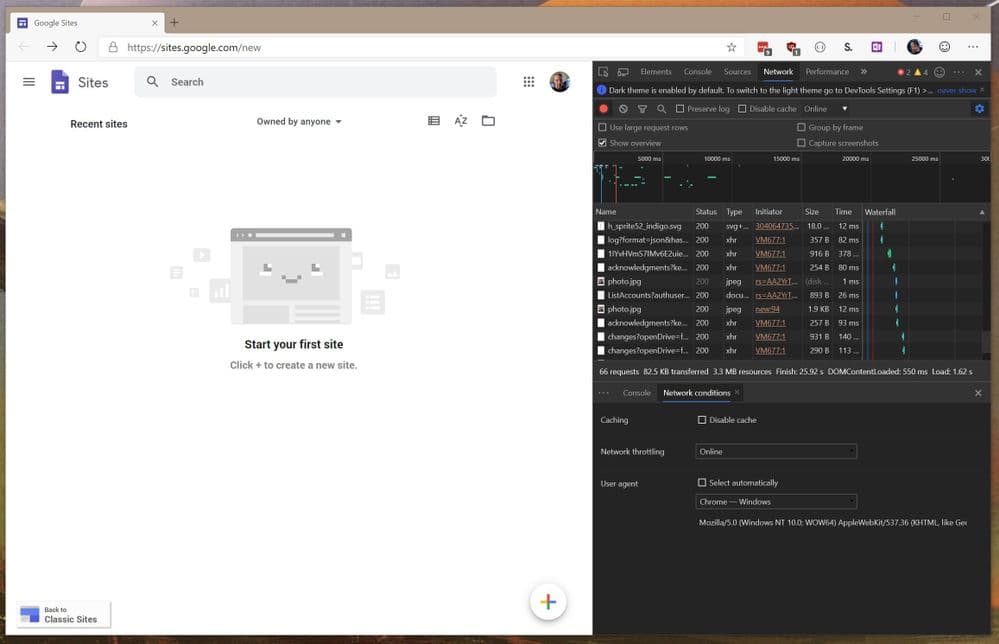Check Use large request rows
Screen dimensions: 999x644
602,127
